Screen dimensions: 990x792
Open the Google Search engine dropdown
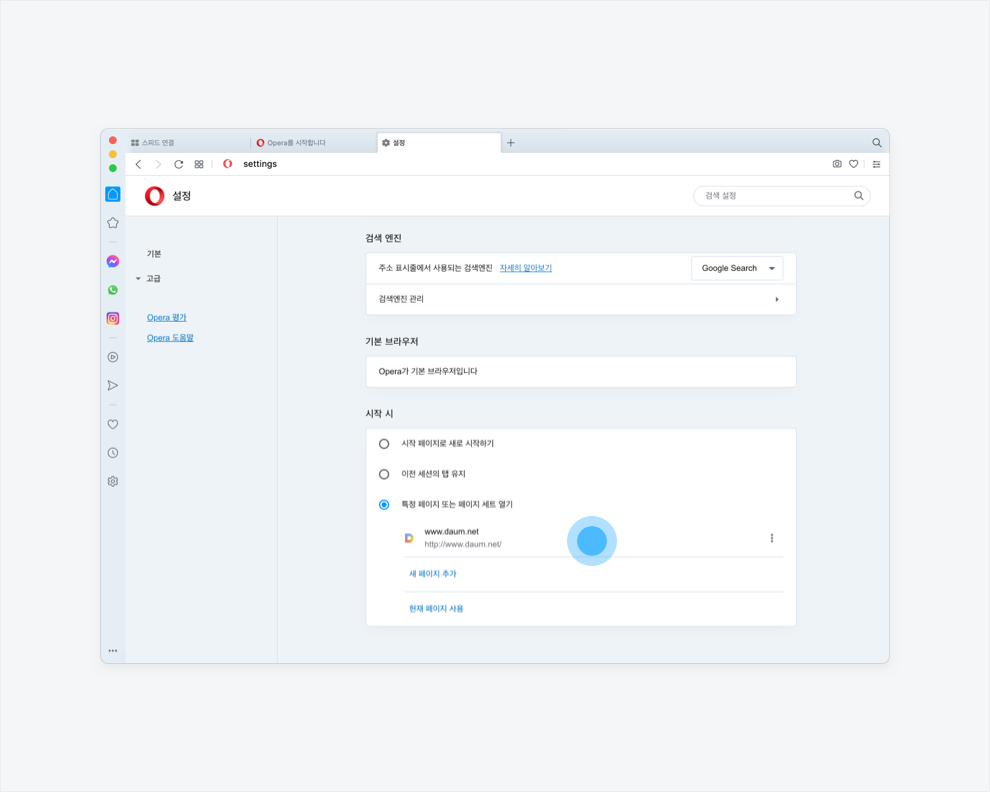click(737, 268)
